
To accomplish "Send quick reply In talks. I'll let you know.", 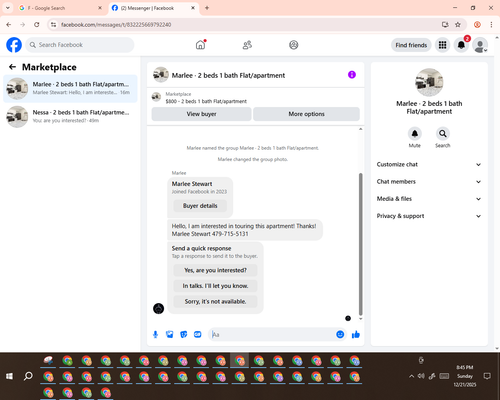I will point(215,286).
